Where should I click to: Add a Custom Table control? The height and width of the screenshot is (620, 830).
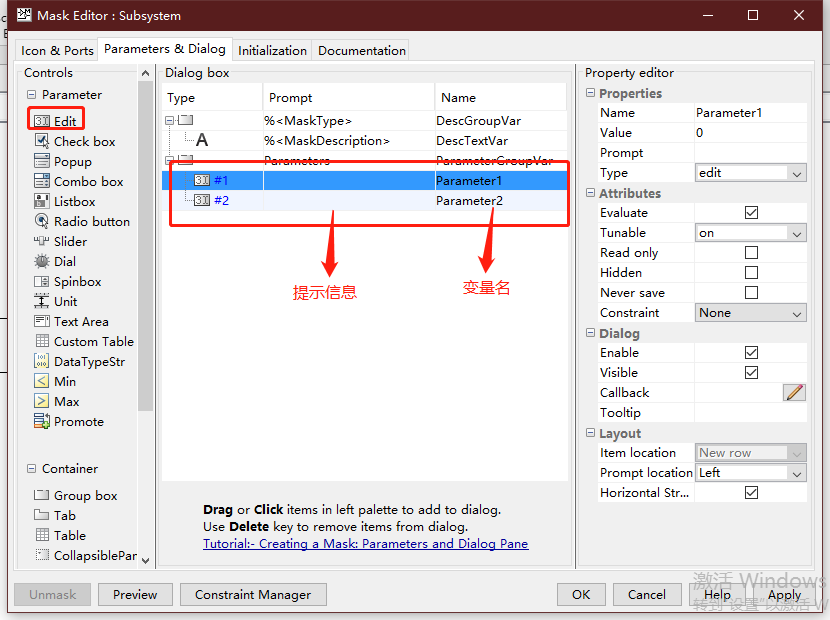84,342
